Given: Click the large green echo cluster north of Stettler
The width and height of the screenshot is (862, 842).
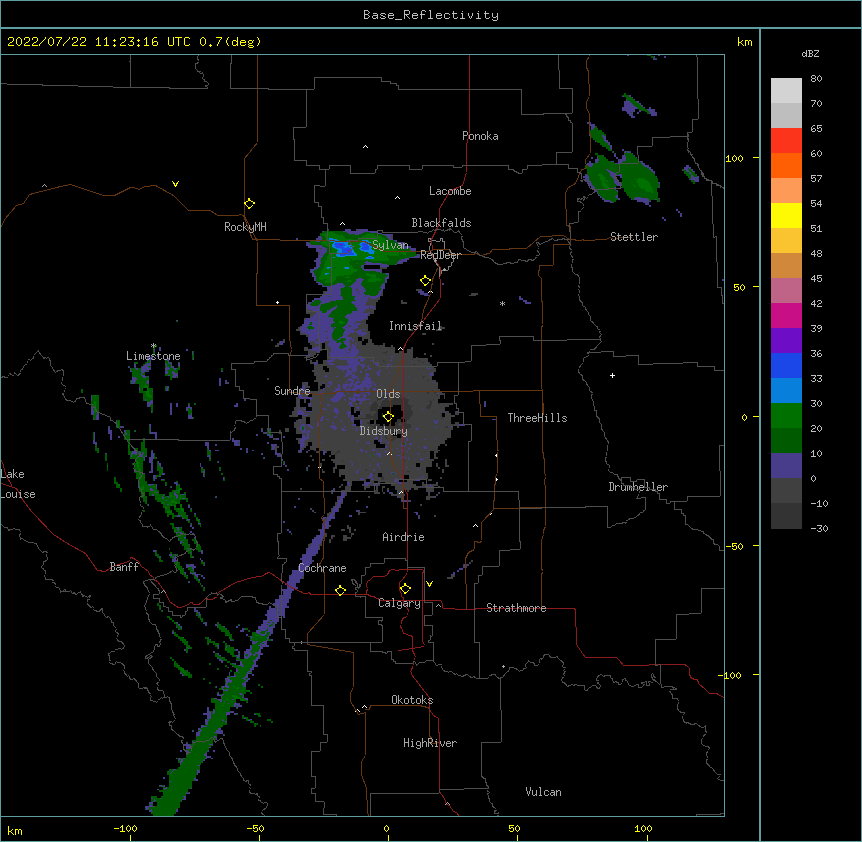Looking at the screenshot, I should pyautogui.click(x=622, y=177).
